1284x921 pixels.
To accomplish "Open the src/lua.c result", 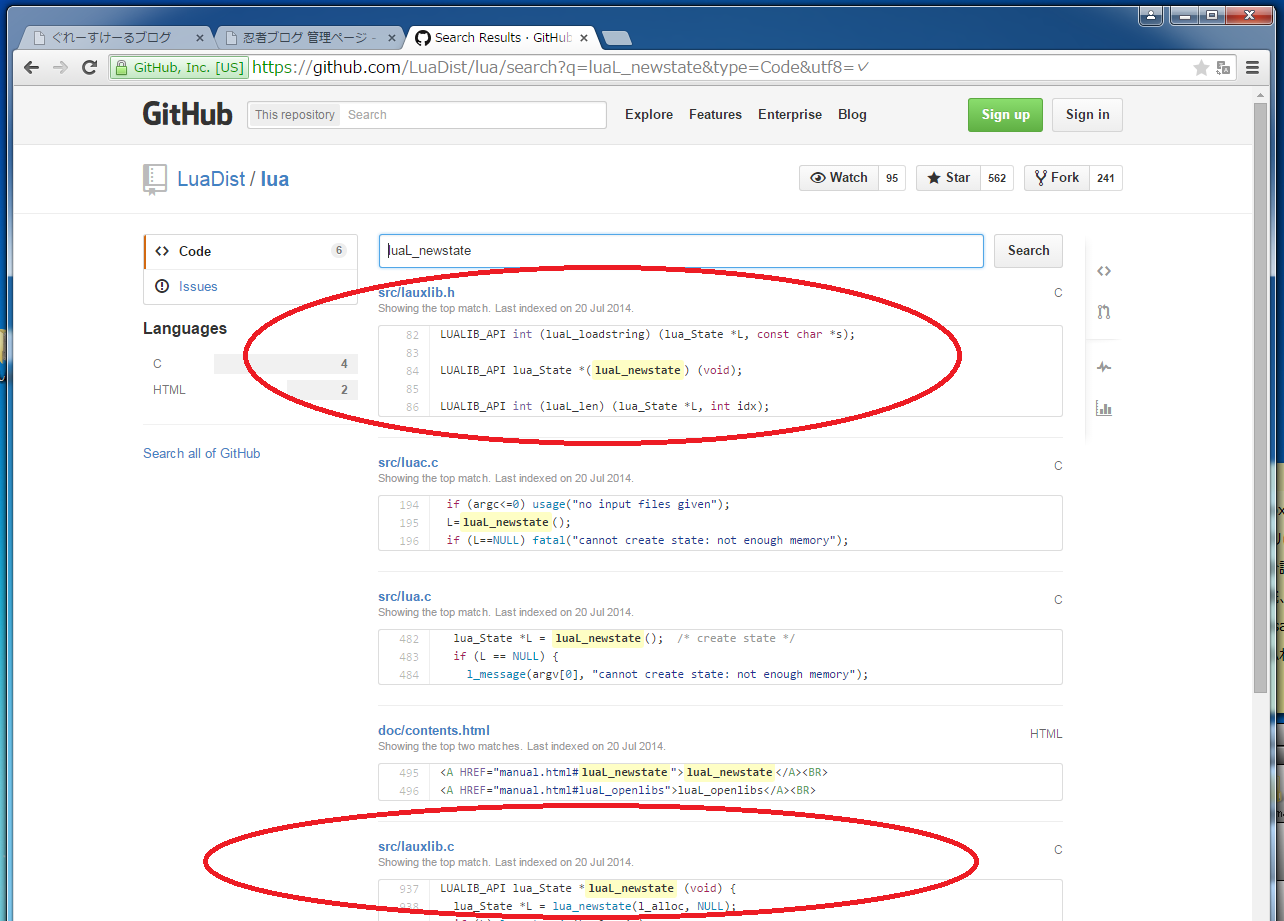I will tap(404, 596).
